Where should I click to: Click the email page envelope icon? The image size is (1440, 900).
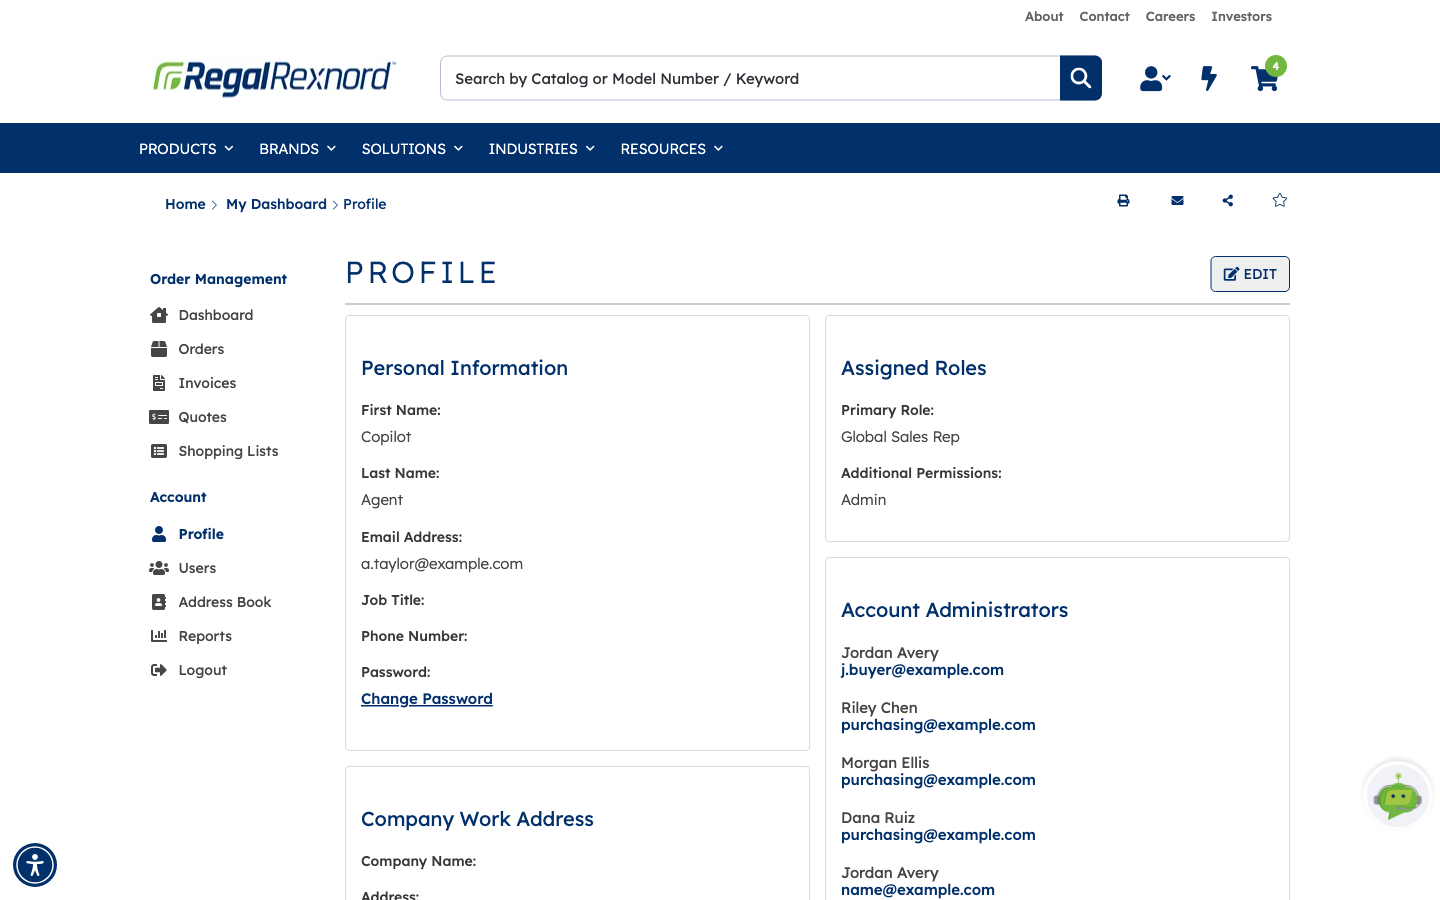pyautogui.click(x=1177, y=201)
